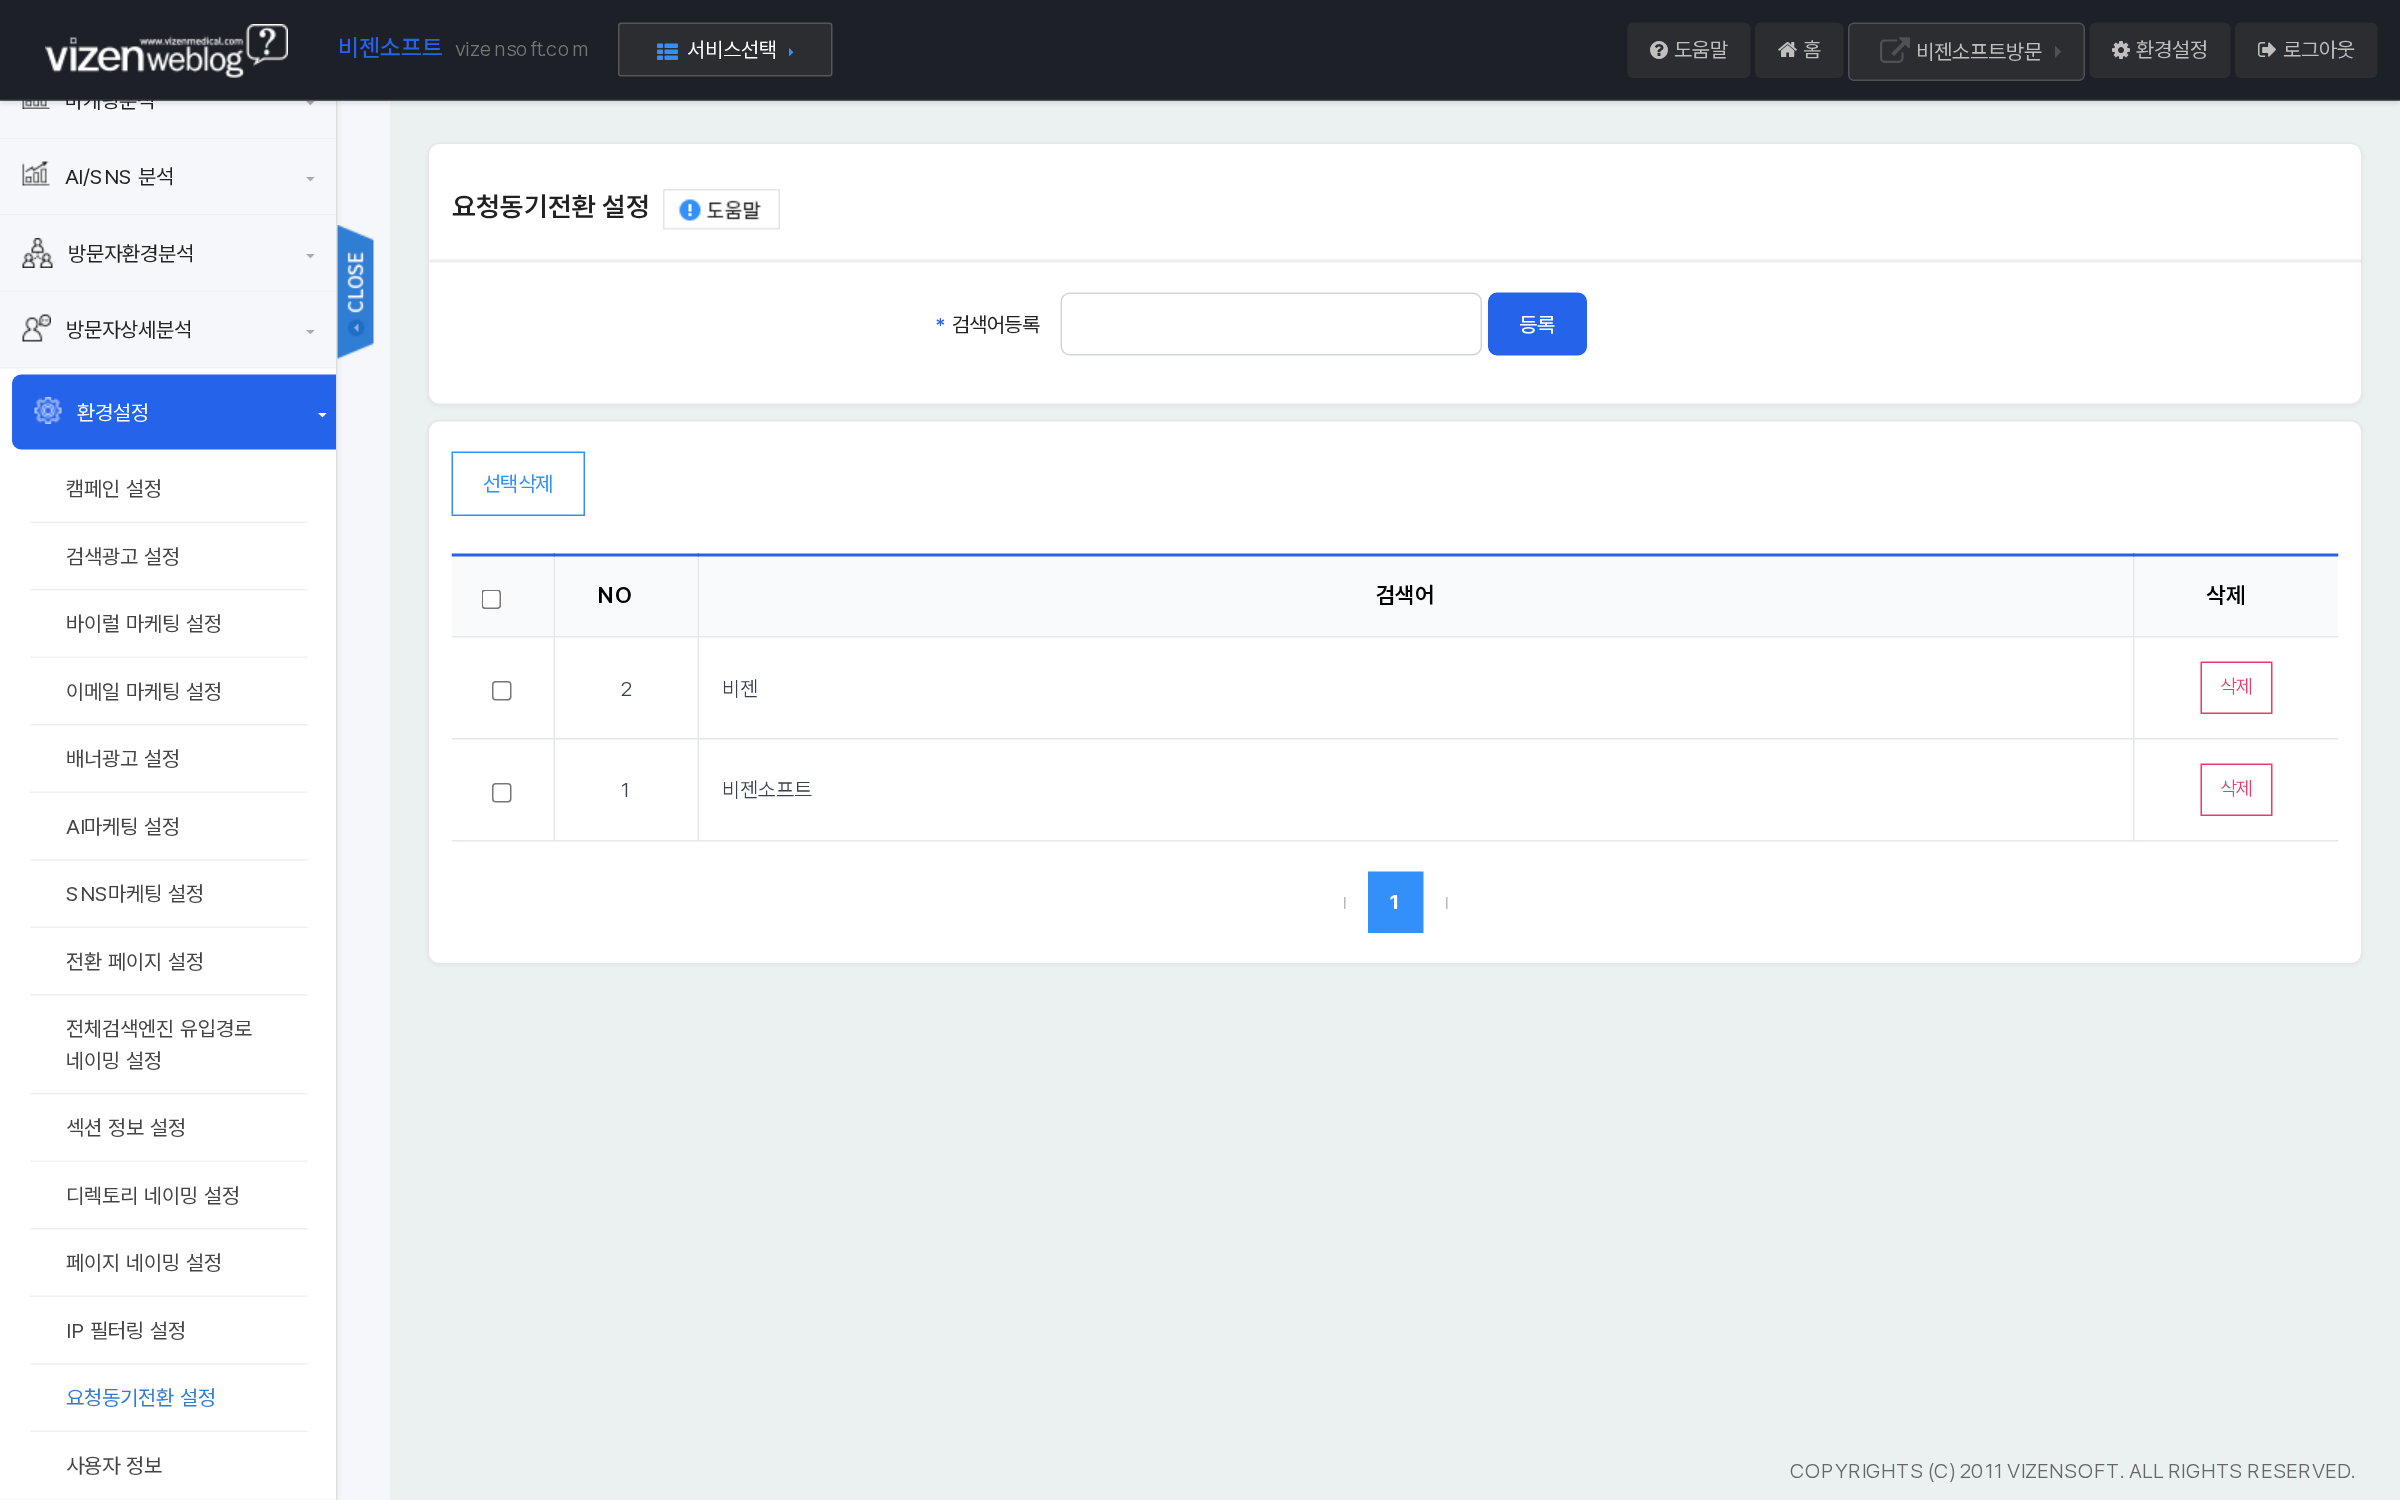
Task: Click the question mark icon in top 도움말
Action: pos(1658,50)
